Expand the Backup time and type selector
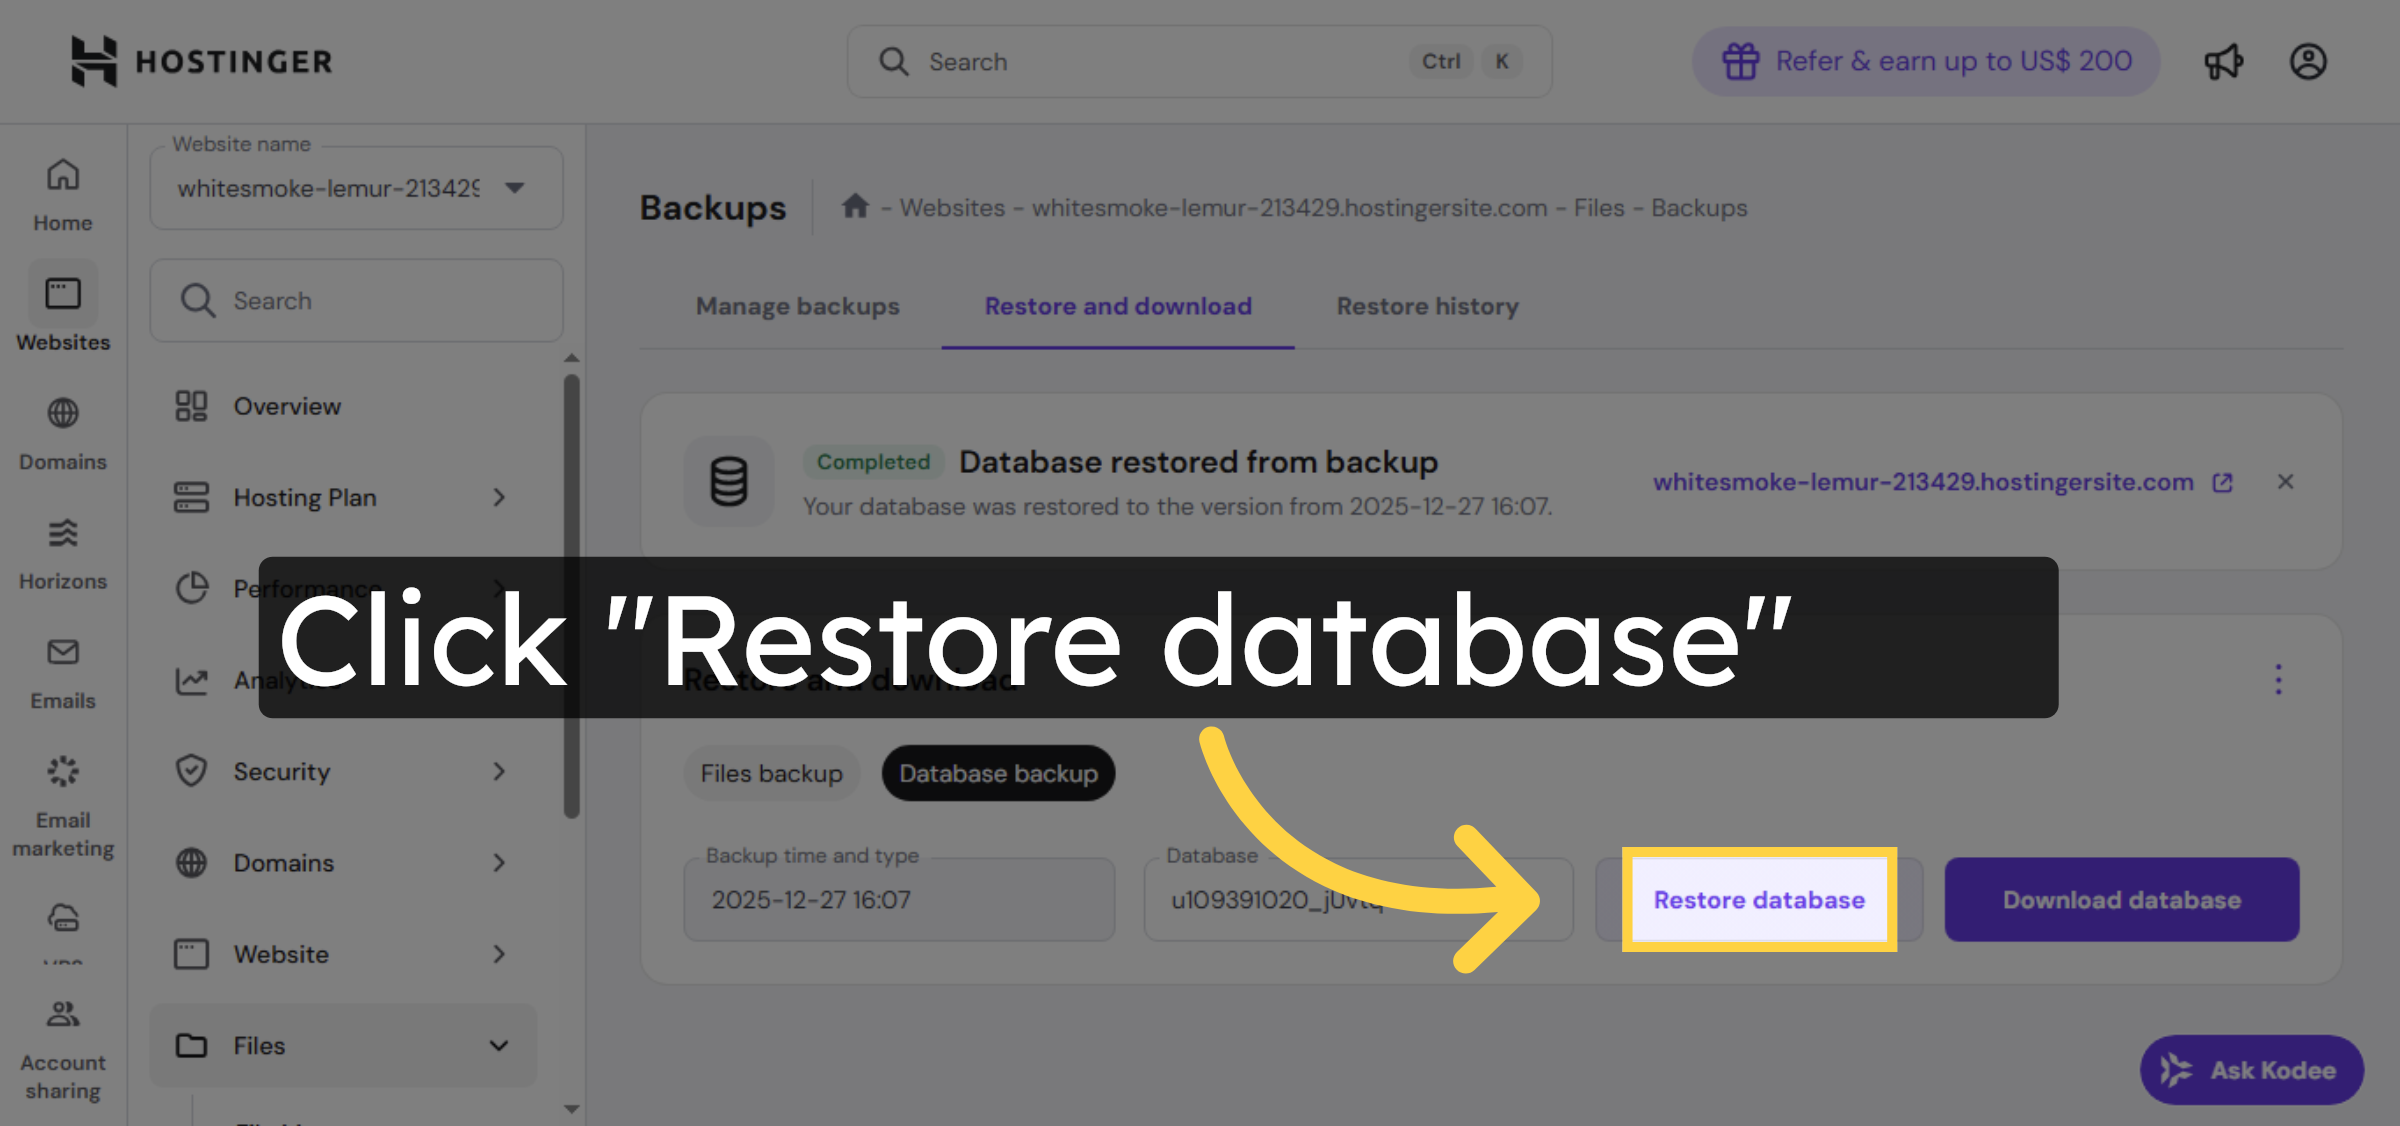The image size is (2400, 1126). [898, 899]
